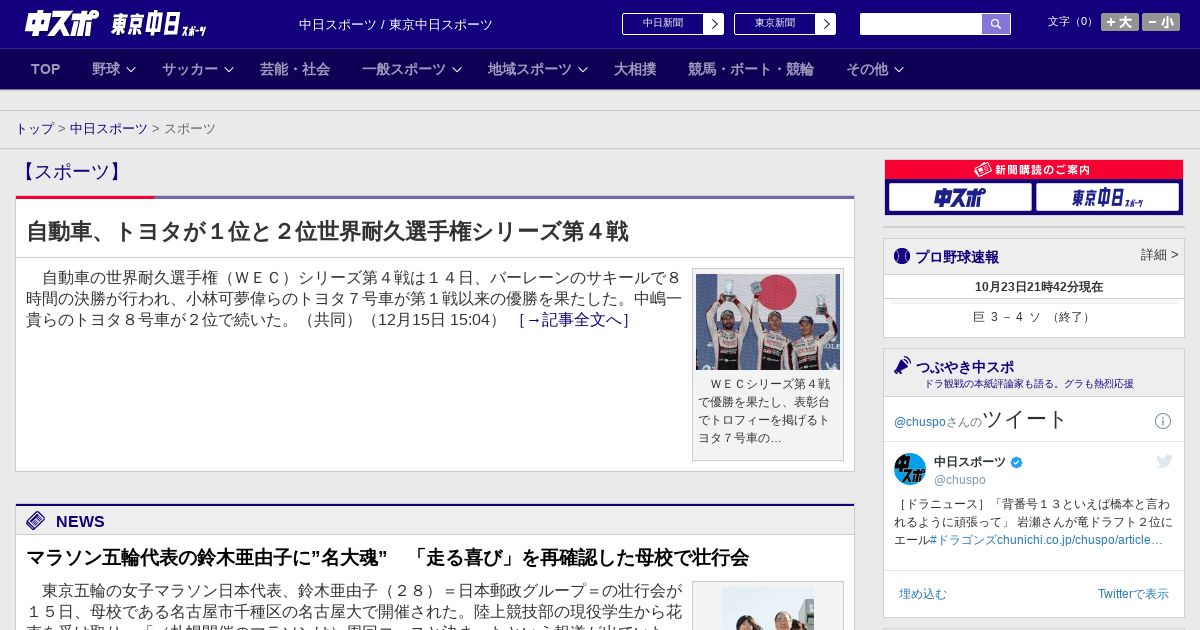Click the Twitter bird icon in tweet
This screenshot has width=1200, height=630.
click(x=1164, y=461)
